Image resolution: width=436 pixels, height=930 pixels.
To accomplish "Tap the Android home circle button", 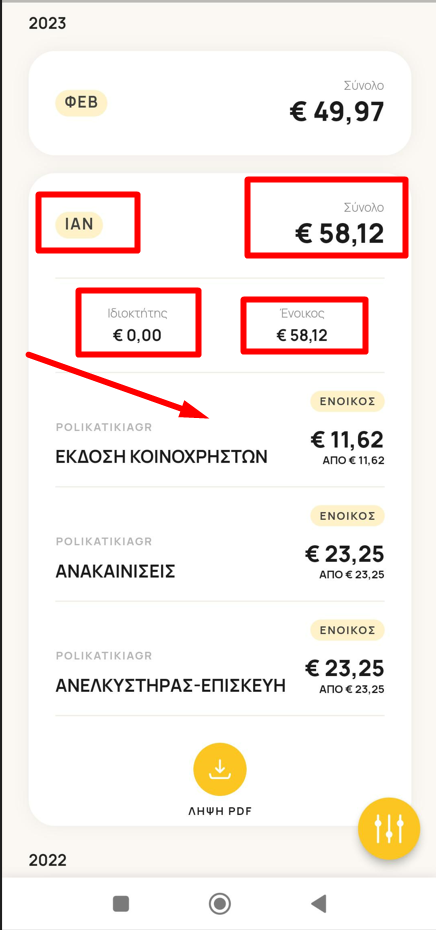I will (220, 903).
